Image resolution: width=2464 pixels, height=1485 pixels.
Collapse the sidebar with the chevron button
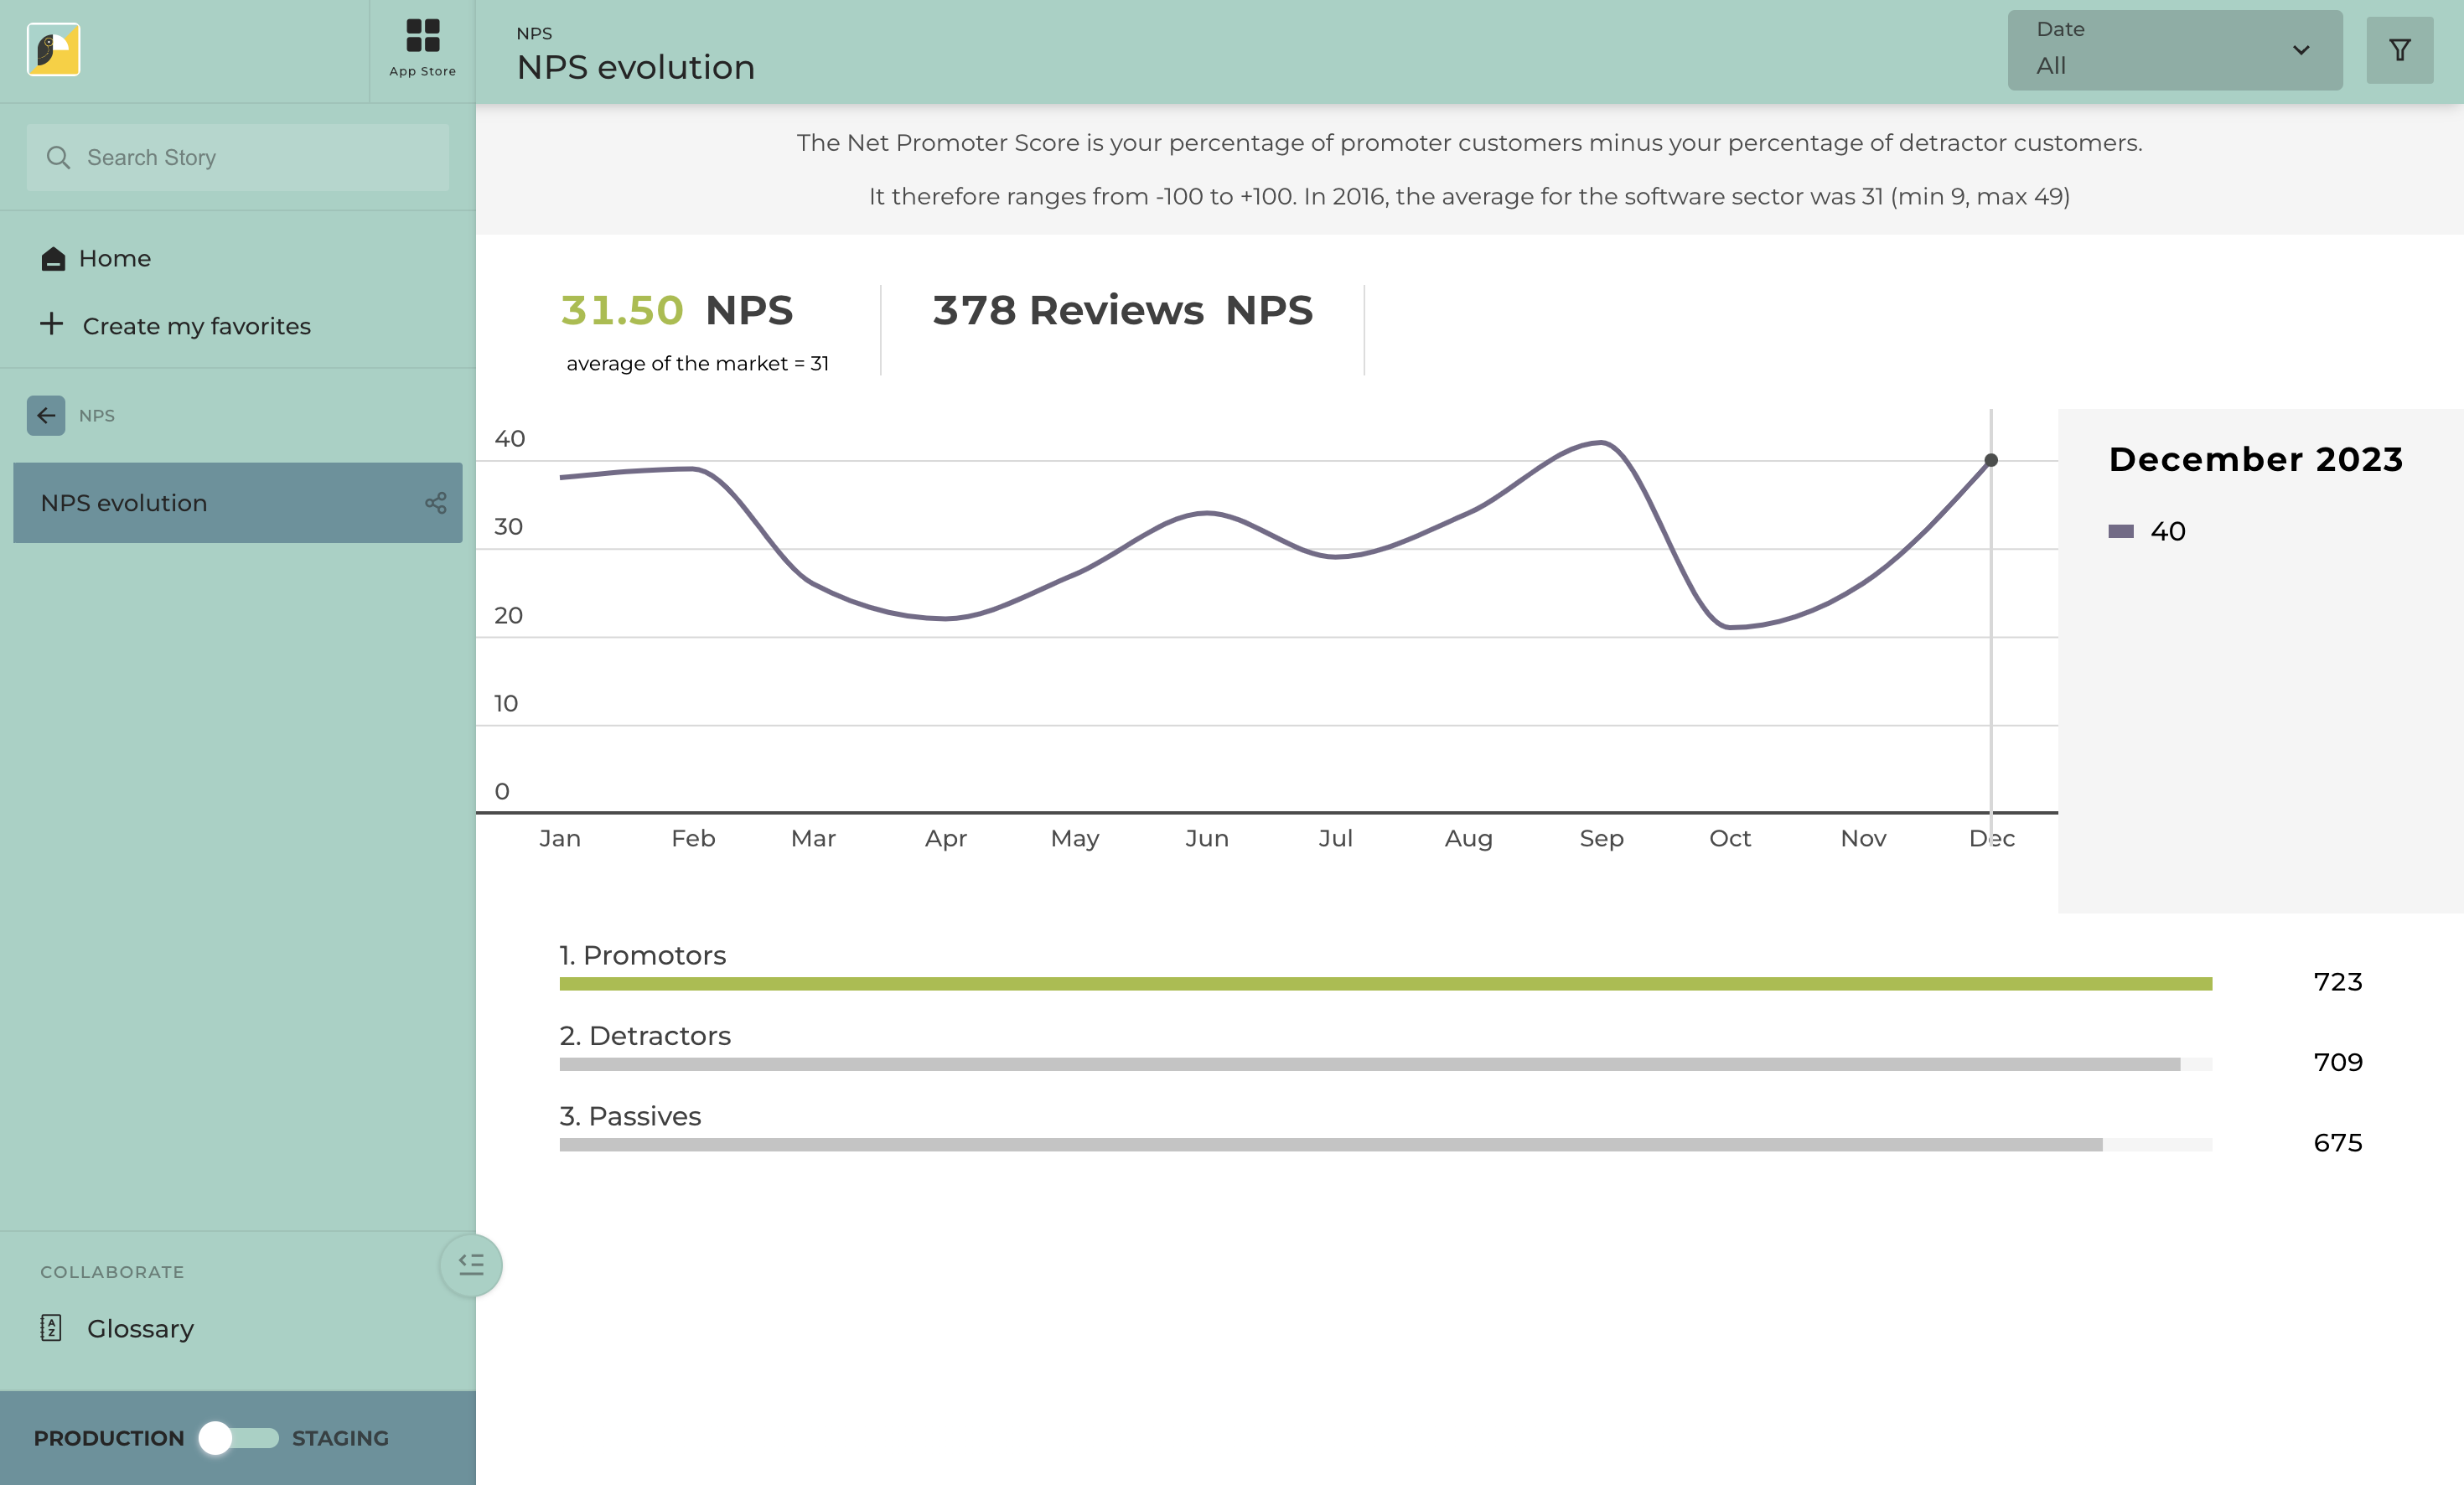471,1265
